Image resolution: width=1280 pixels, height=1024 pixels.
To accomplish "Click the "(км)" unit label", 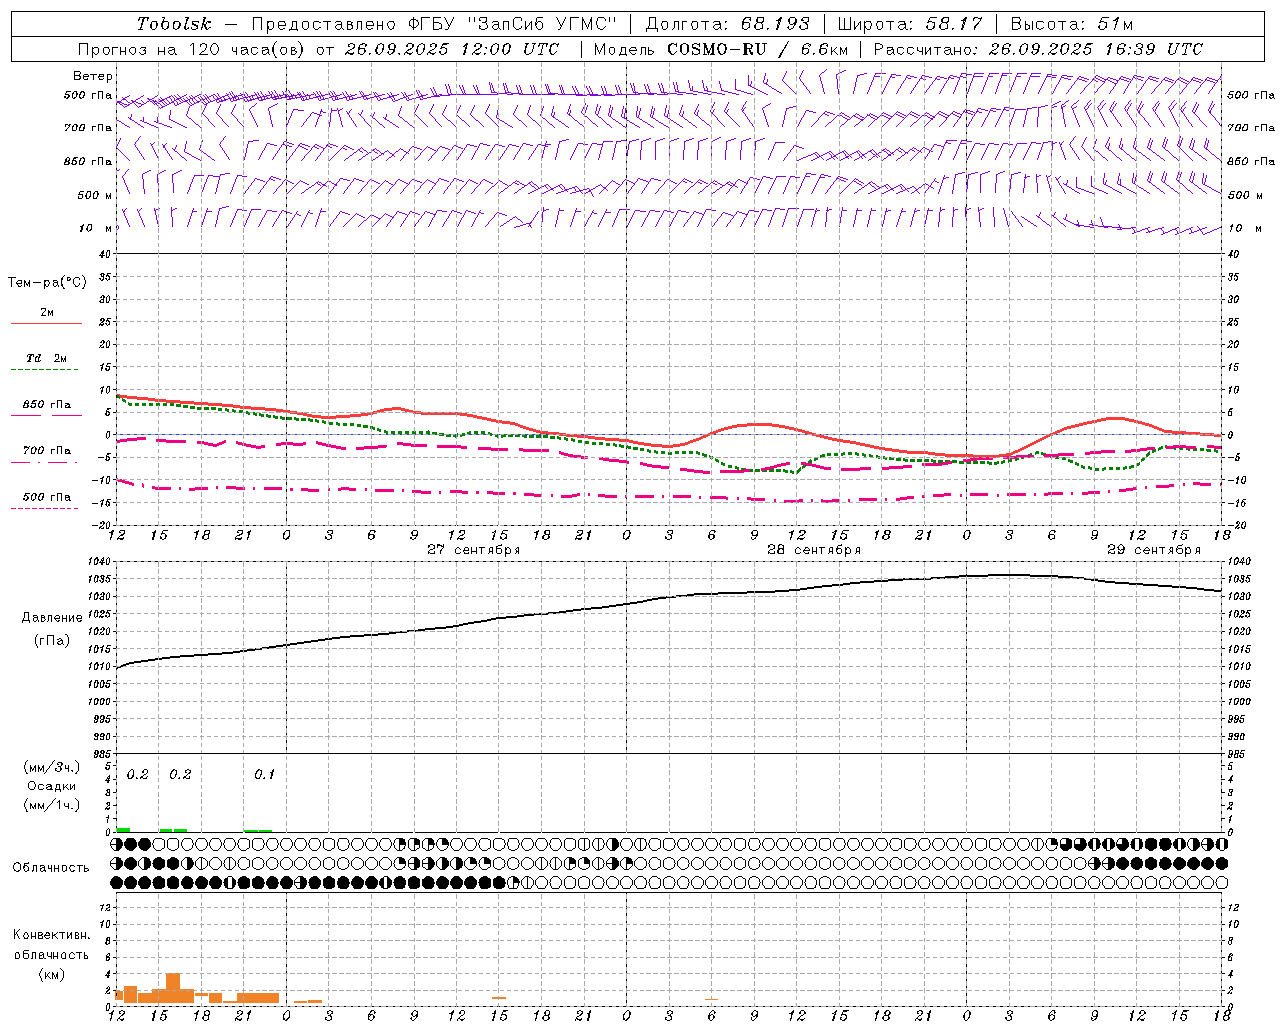I will pos(52,974).
